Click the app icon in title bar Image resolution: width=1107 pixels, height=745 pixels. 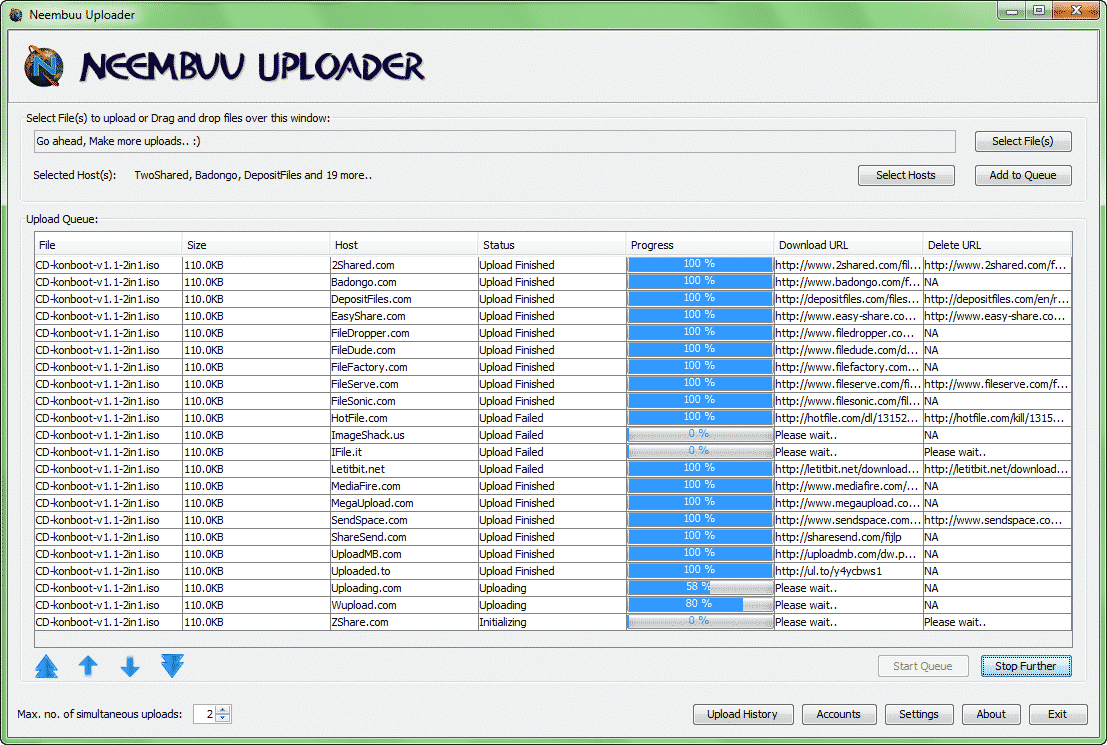[x=15, y=15]
